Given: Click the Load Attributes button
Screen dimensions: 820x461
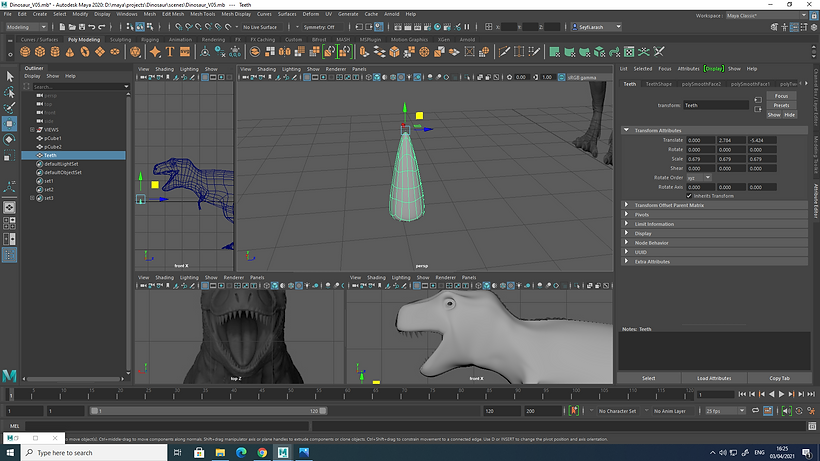Looking at the screenshot, I should 714,378.
